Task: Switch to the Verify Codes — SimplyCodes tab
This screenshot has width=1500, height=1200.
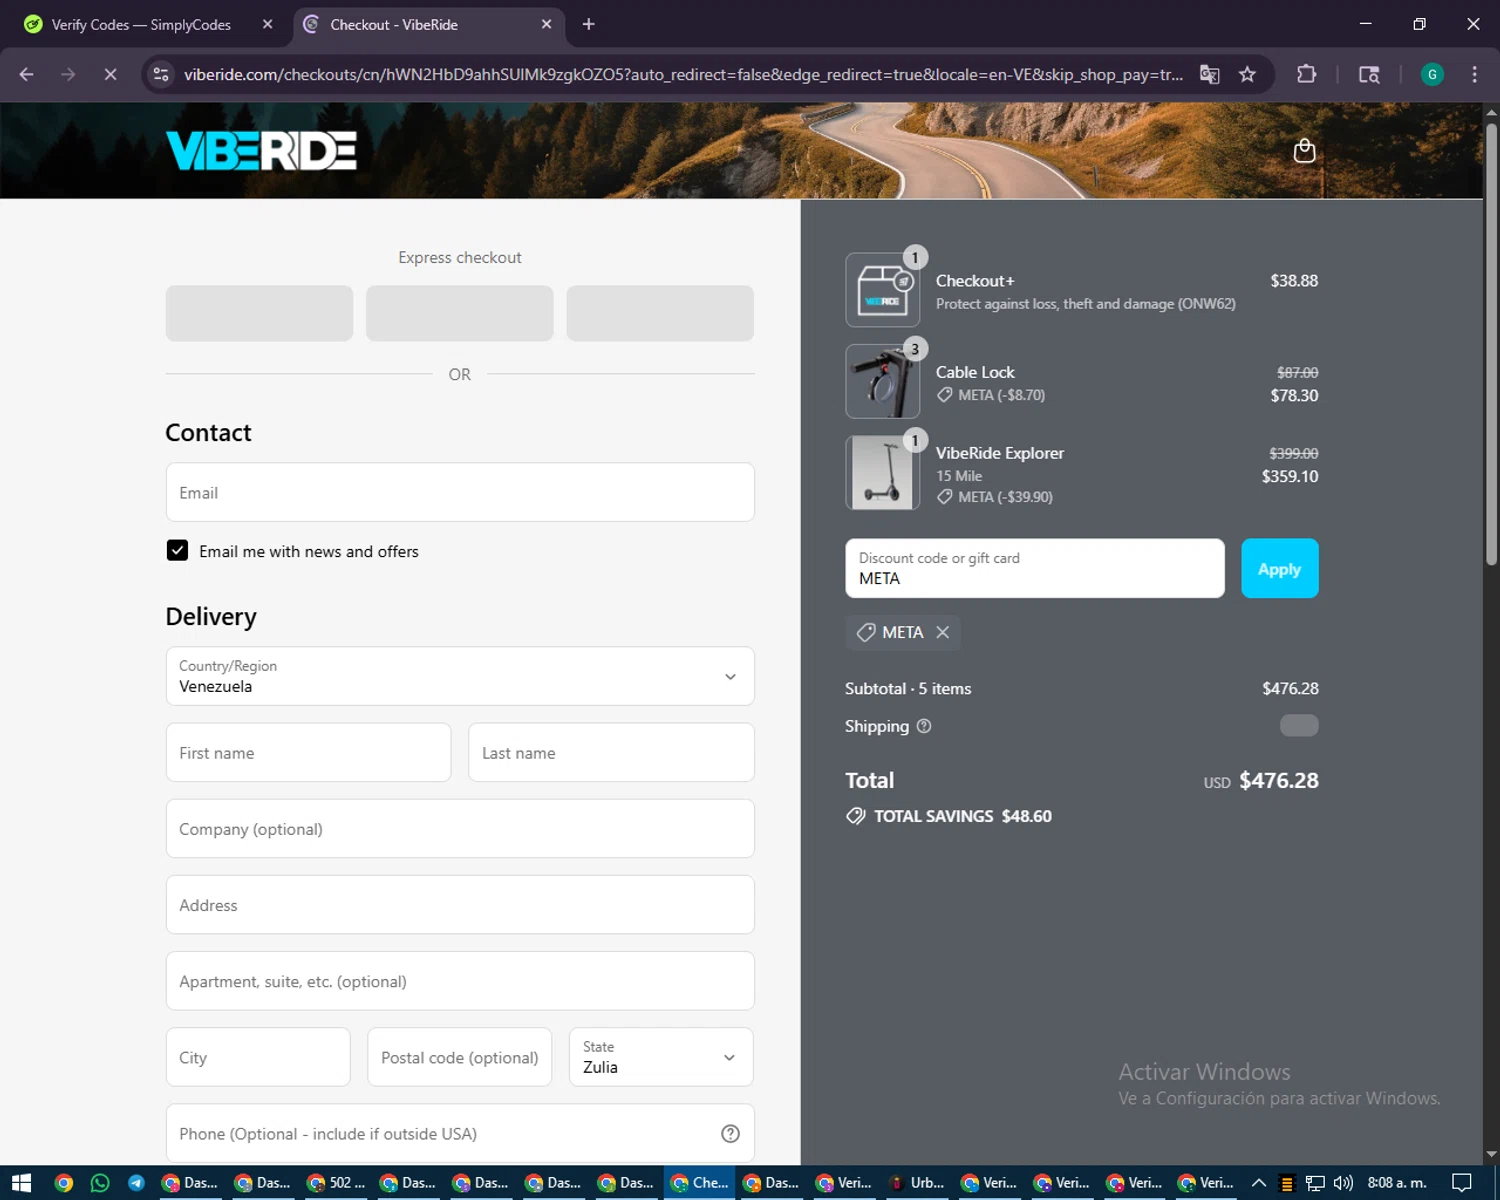Action: (141, 24)
